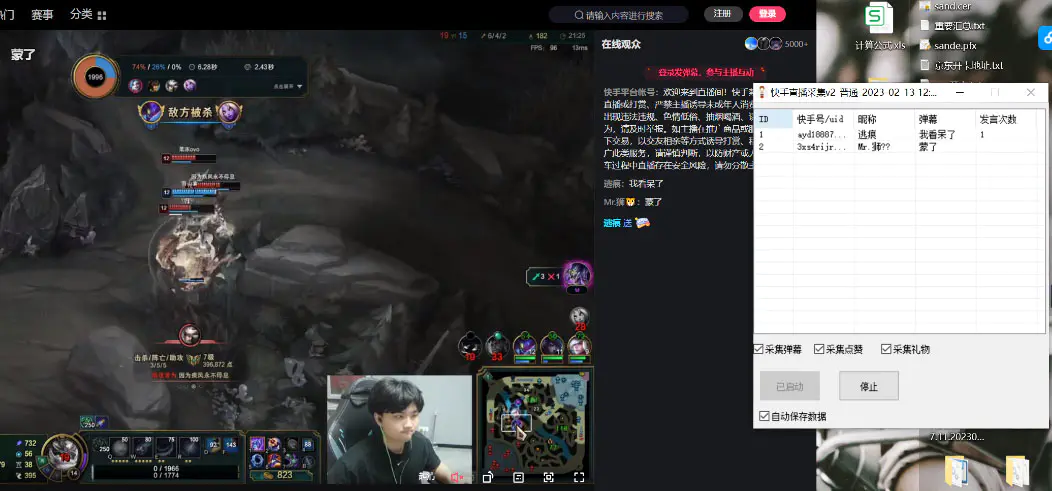The height and width of the screenshot is (491, 1052).
Task: Select the right folder icon at desktop bottom
Action: tap(1016, 471)
